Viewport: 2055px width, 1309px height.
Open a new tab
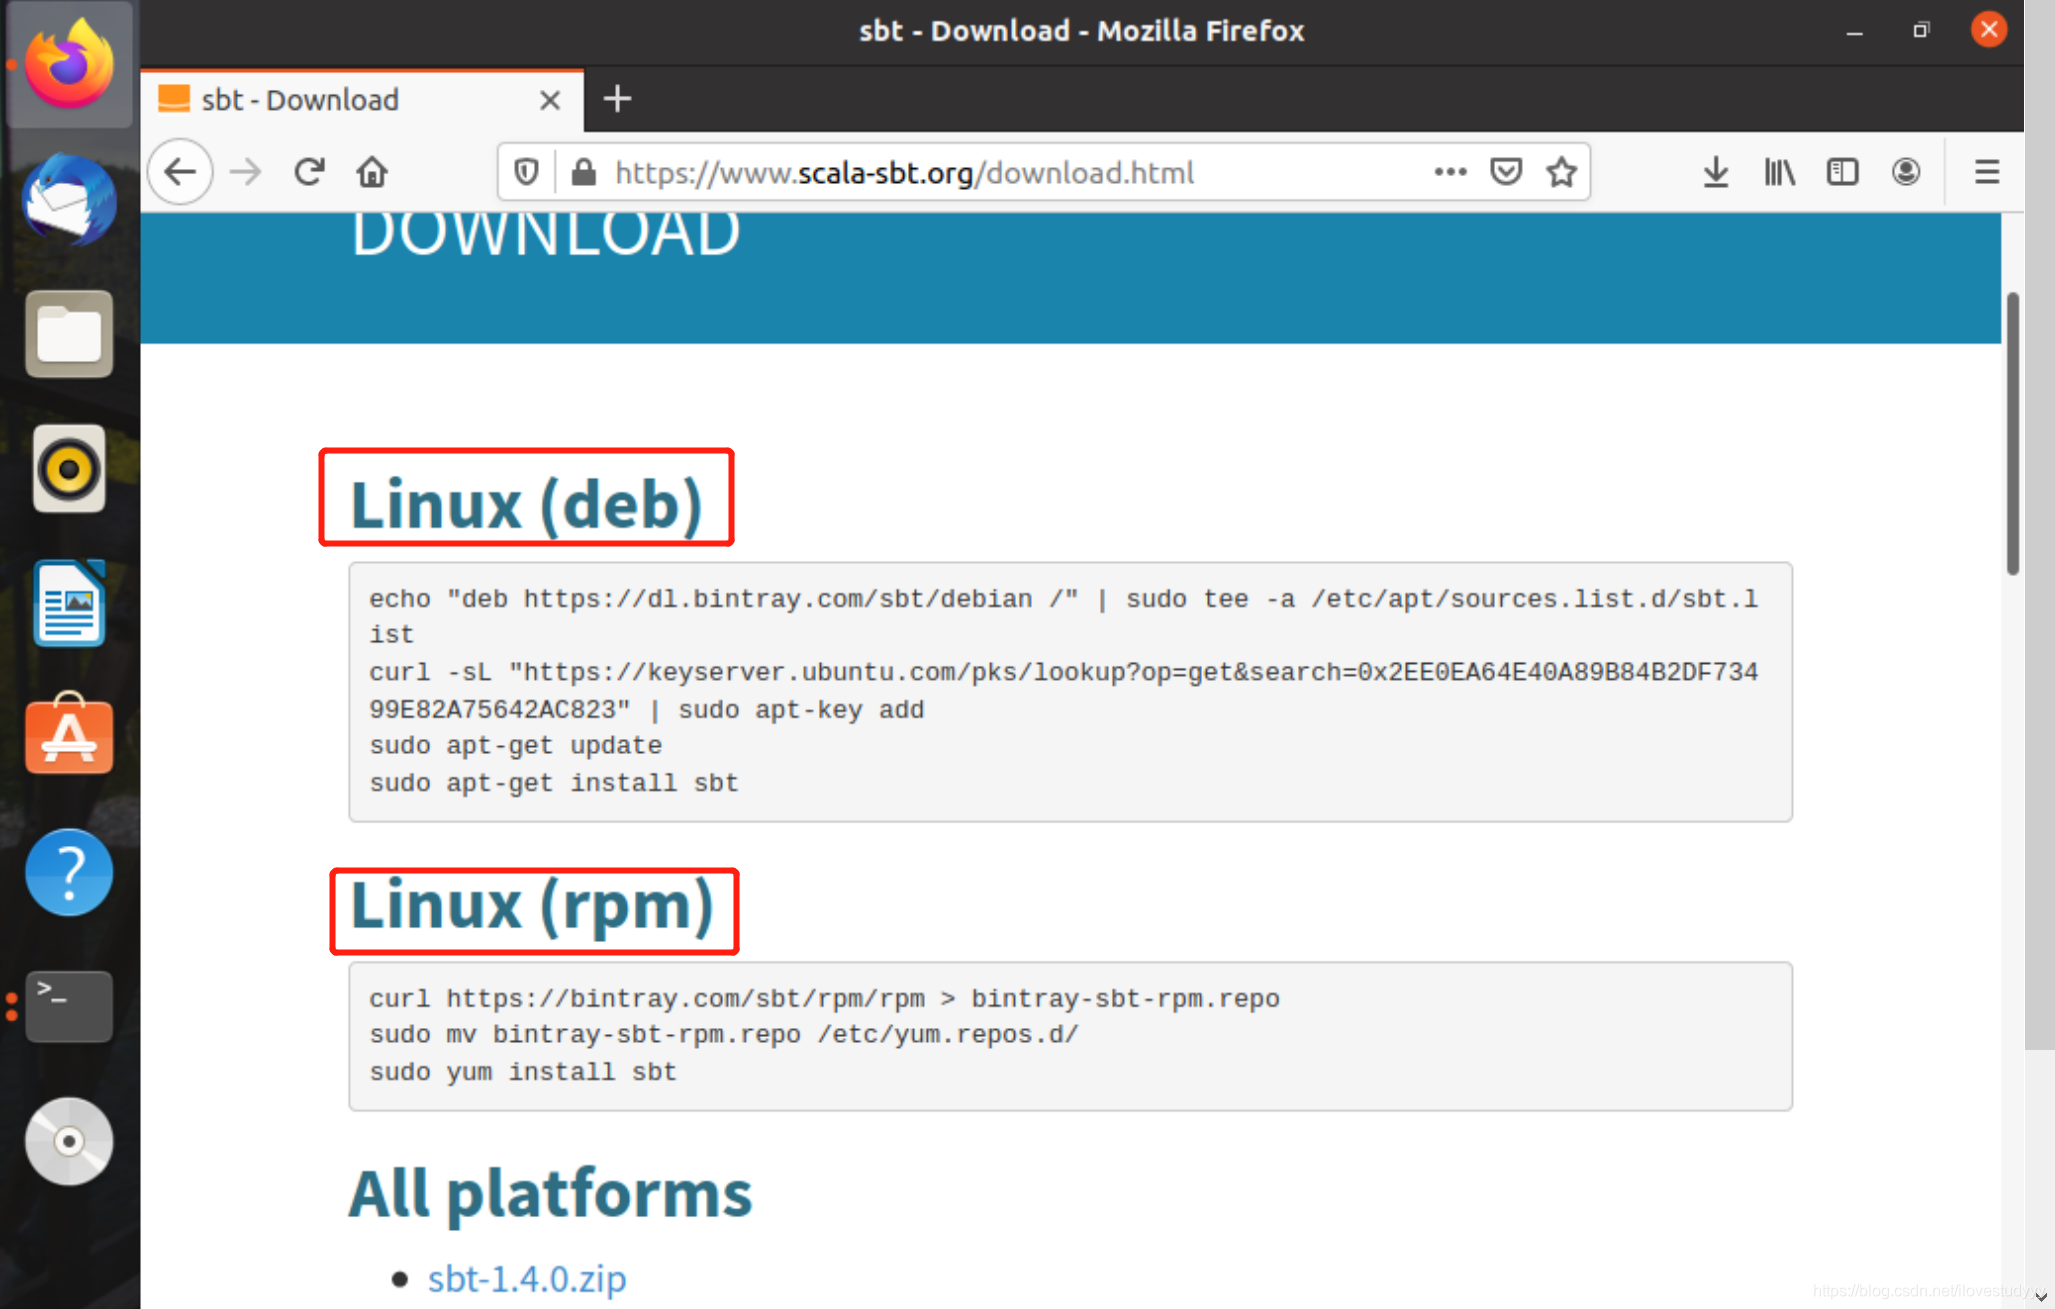click(x=617, y=99)
